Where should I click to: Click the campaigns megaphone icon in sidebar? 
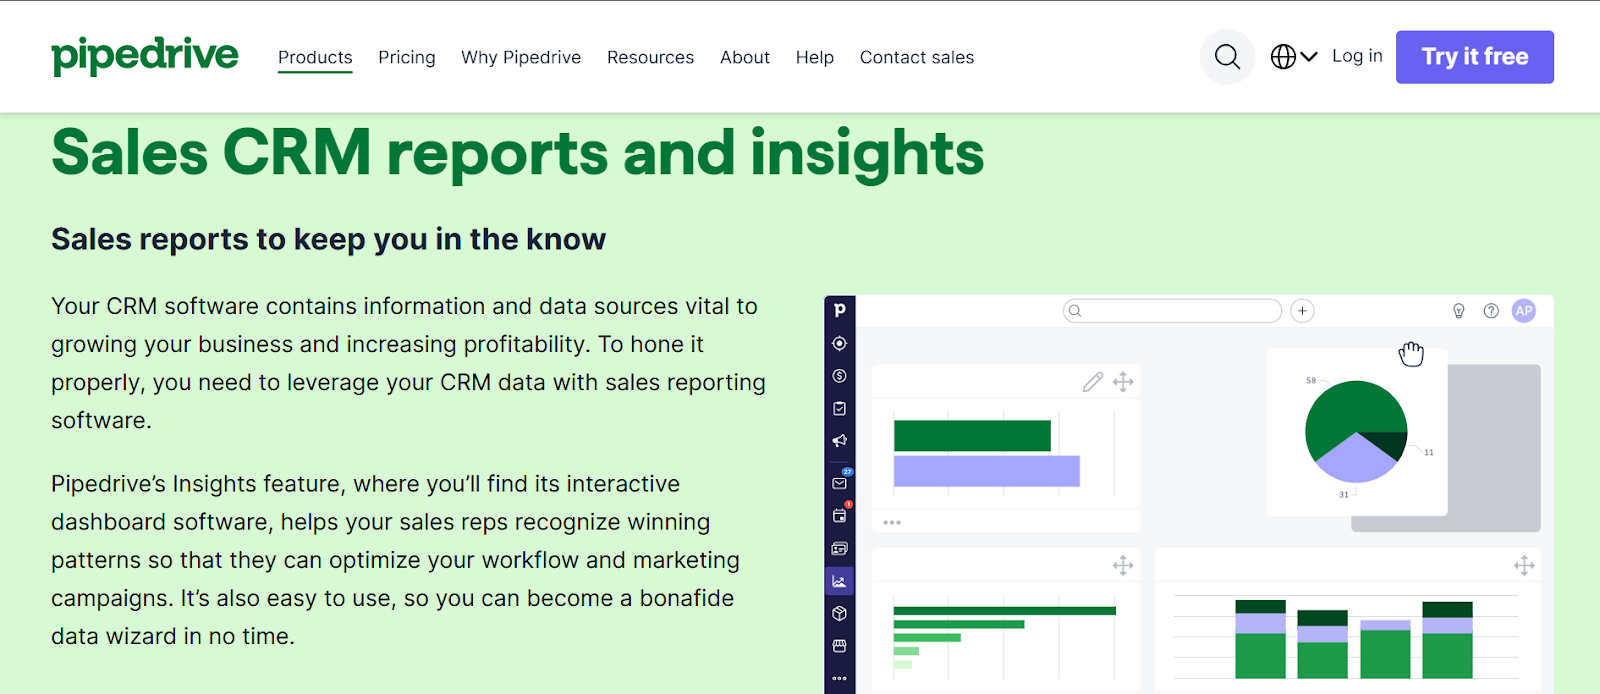coord(839,441)
